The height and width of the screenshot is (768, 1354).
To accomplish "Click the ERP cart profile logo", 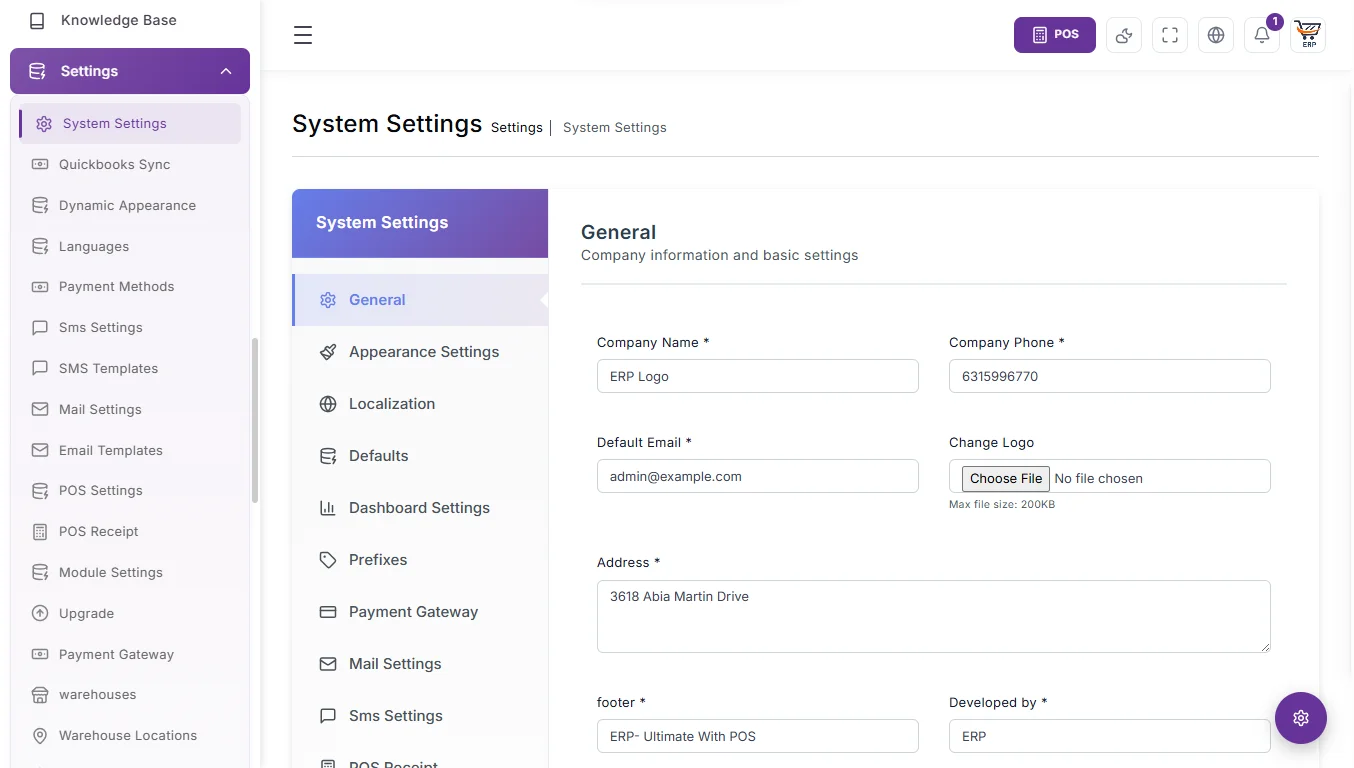I will pyautogui.click(x=1308, y=35).
